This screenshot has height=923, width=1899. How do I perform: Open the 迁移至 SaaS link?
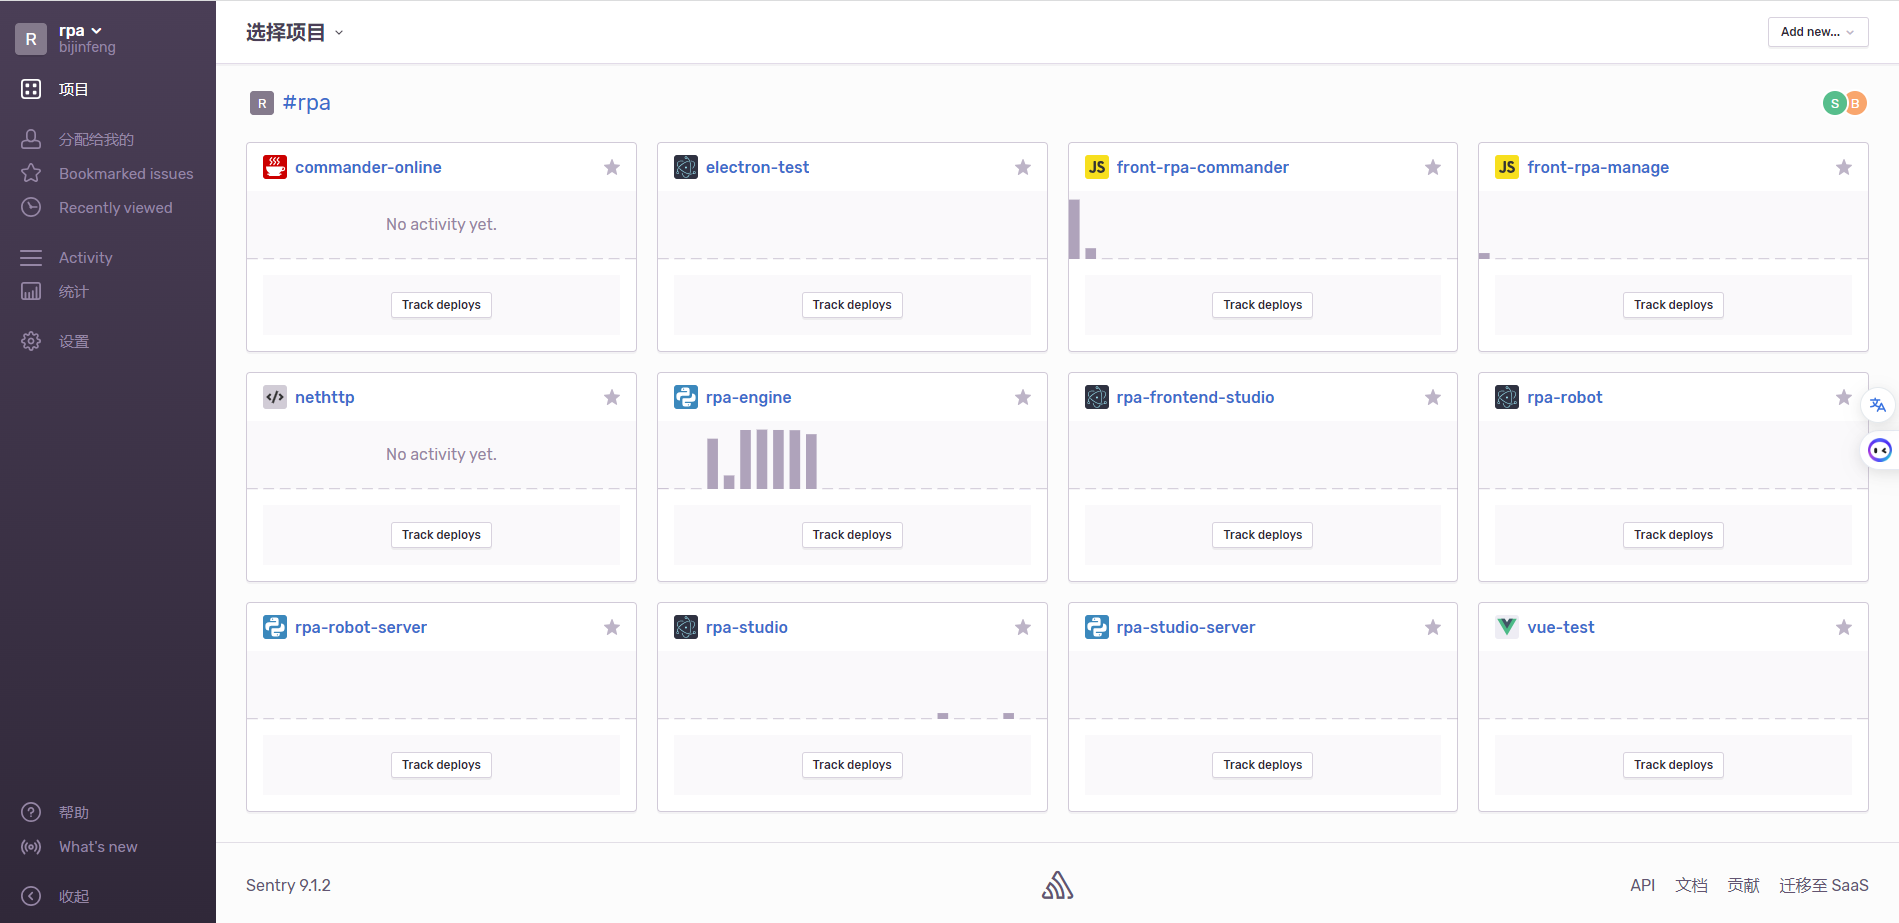pyautogui.click(x=1823, y=885)
